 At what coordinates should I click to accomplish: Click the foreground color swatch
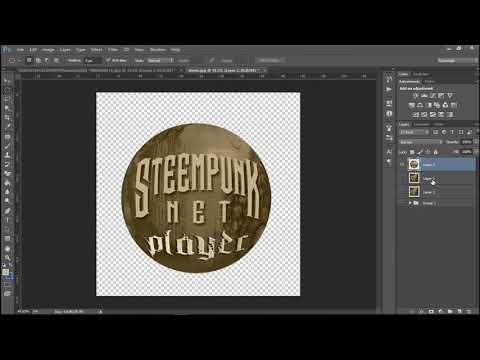[5, 272]
